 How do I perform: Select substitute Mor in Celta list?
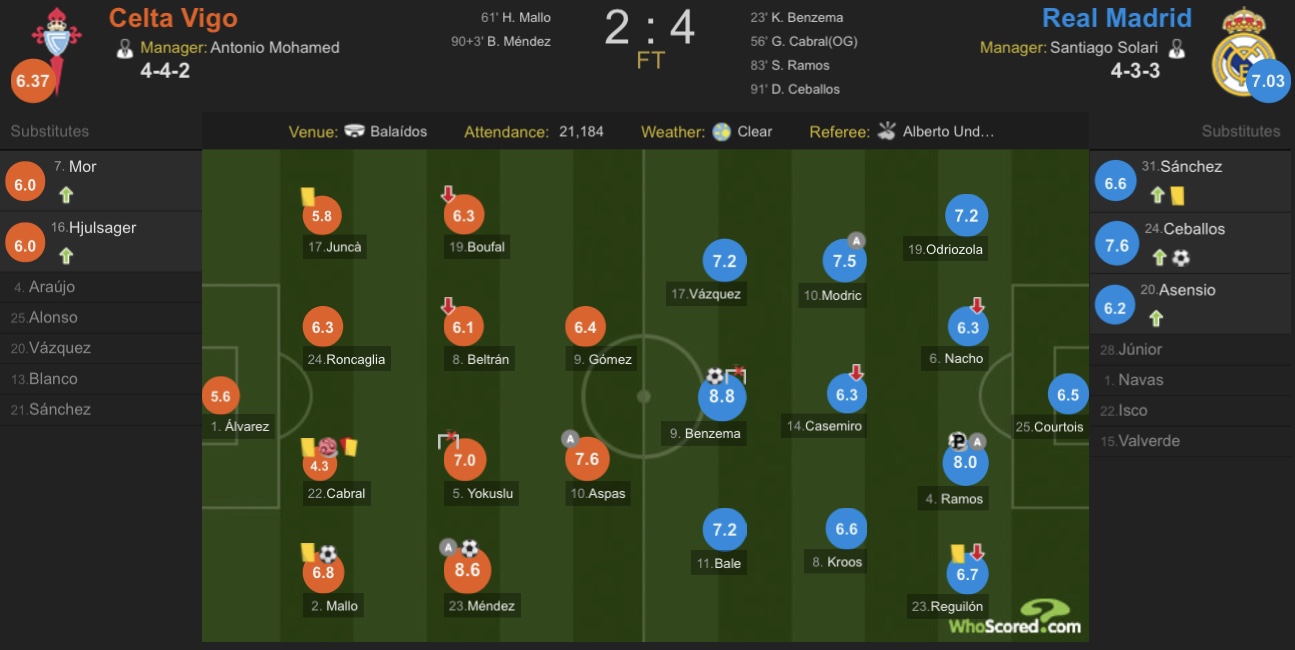click(101, 181)
